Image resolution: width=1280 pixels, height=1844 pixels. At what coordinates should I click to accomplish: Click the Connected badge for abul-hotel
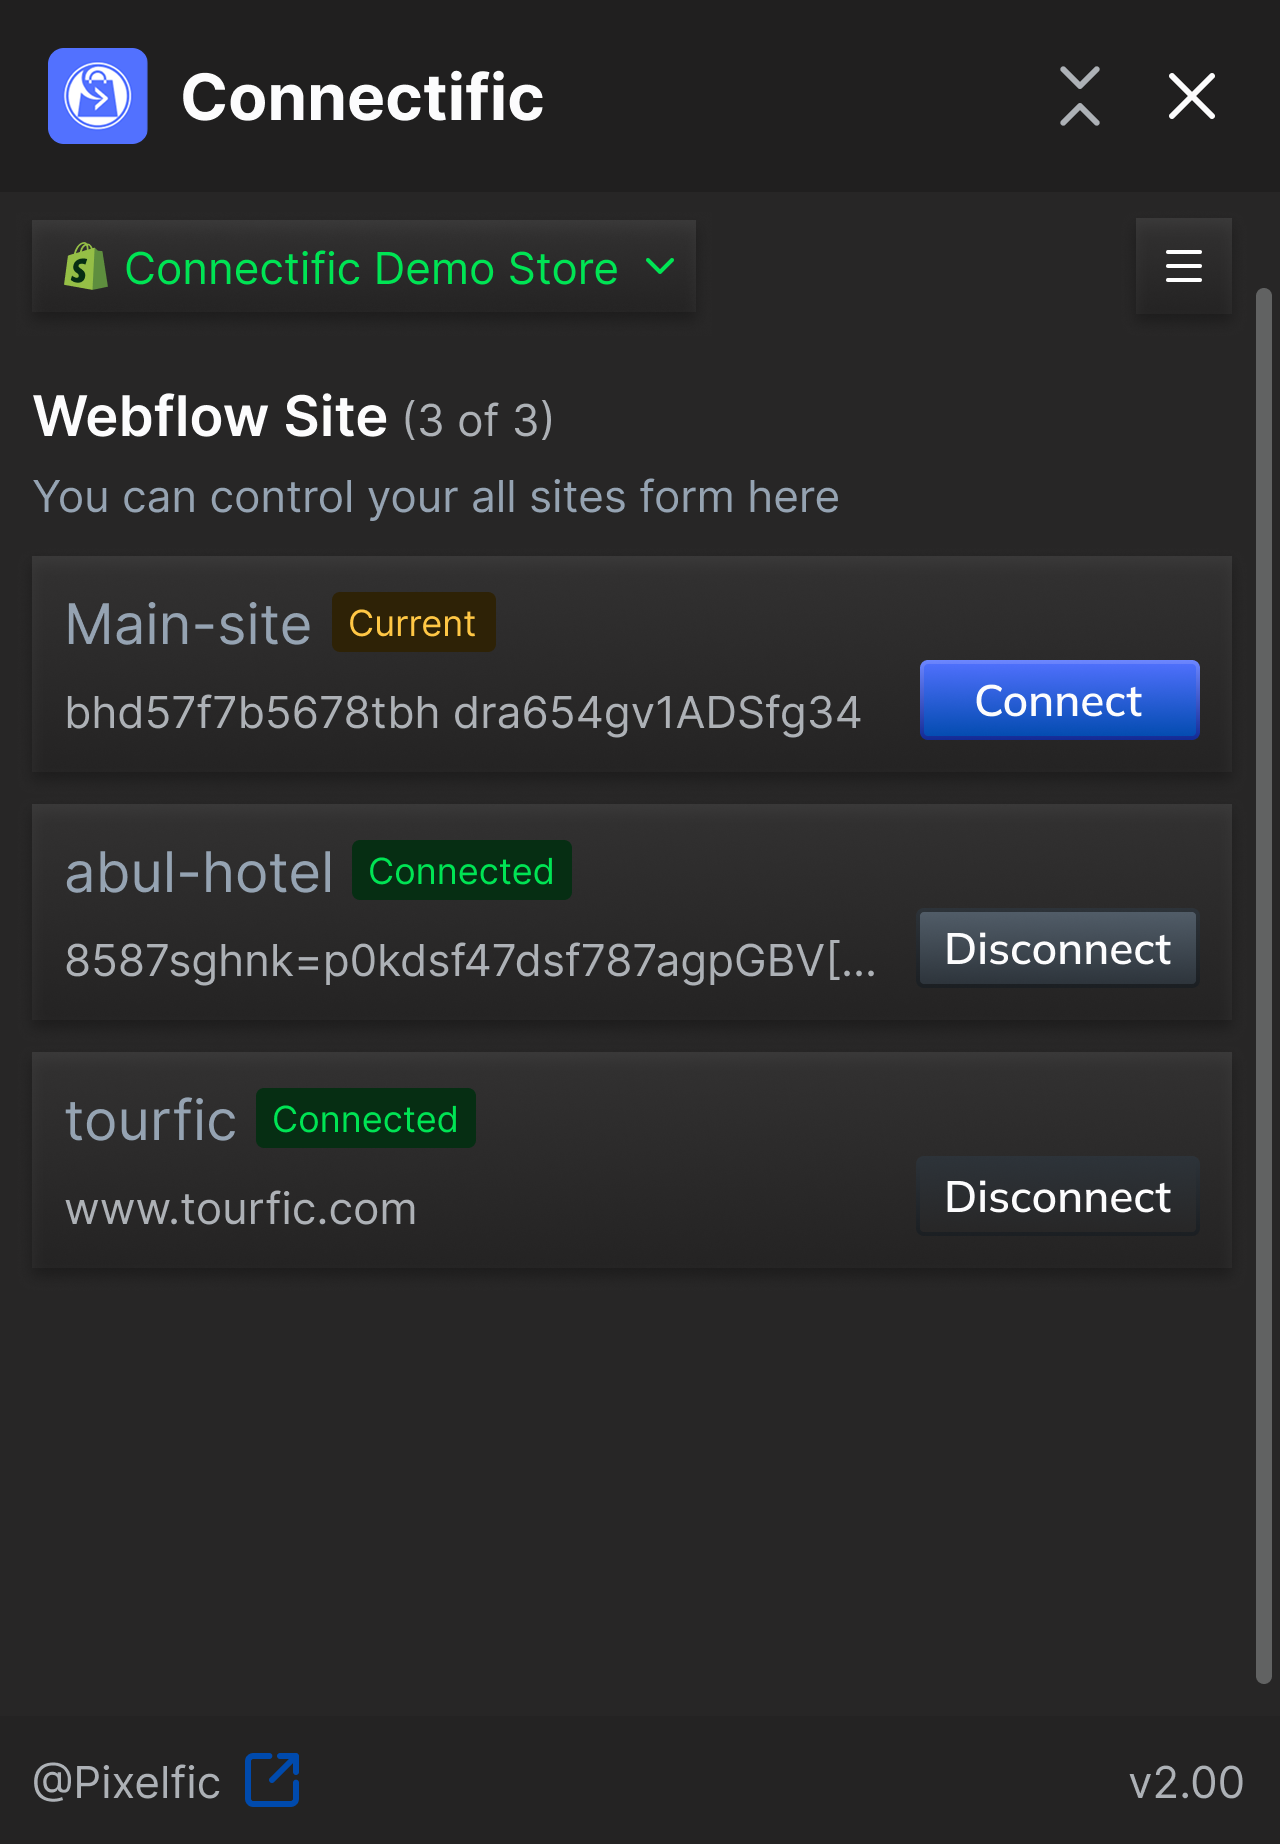(x=461, y=870)
